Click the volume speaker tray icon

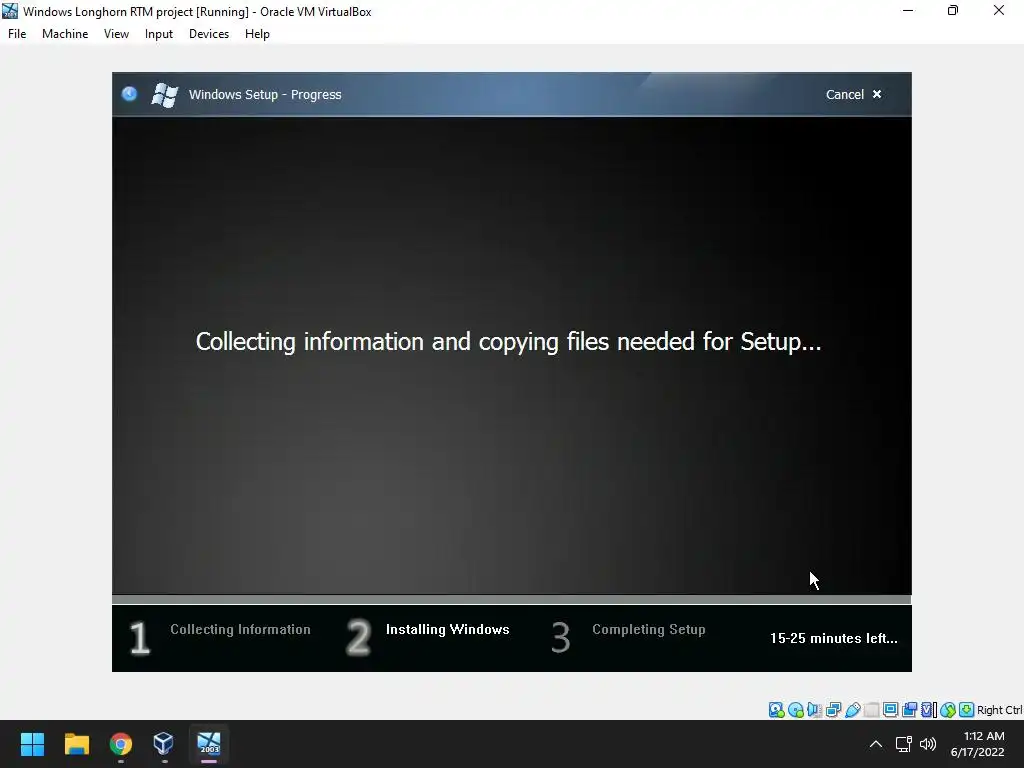928,744
